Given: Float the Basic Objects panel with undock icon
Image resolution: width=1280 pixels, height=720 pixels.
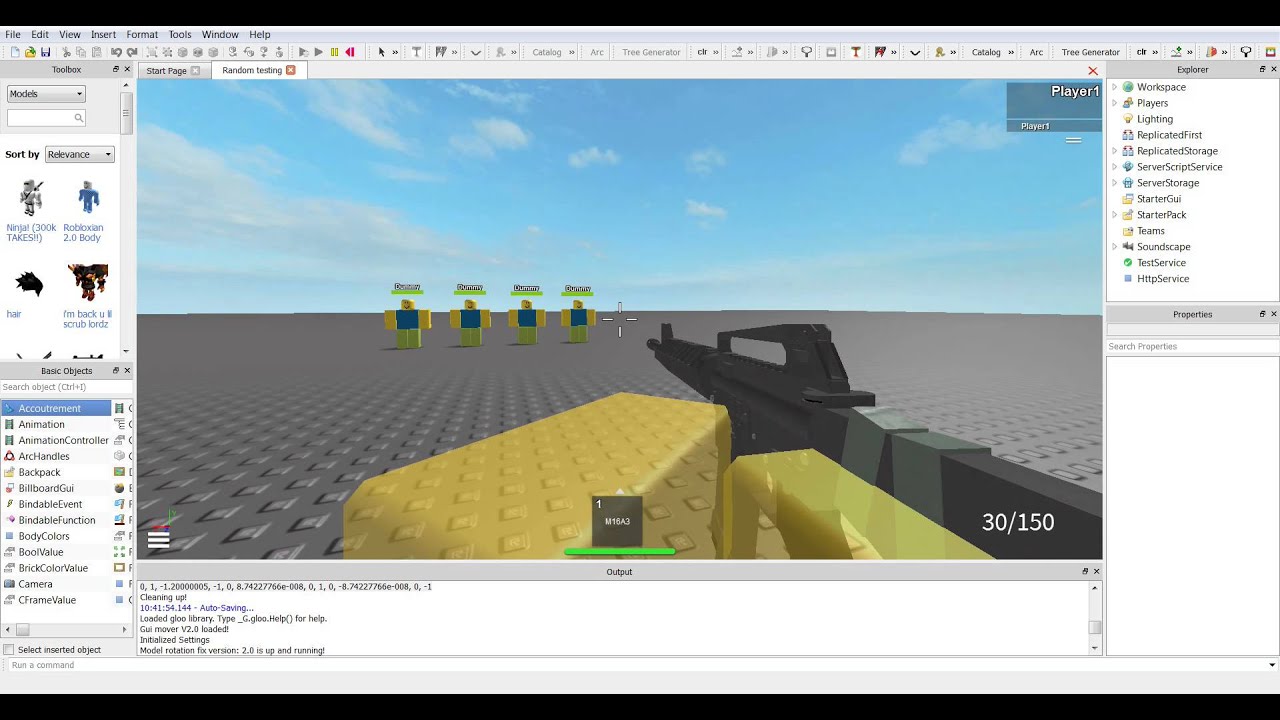Looking at the screenshot, I should tap(115, 370).
